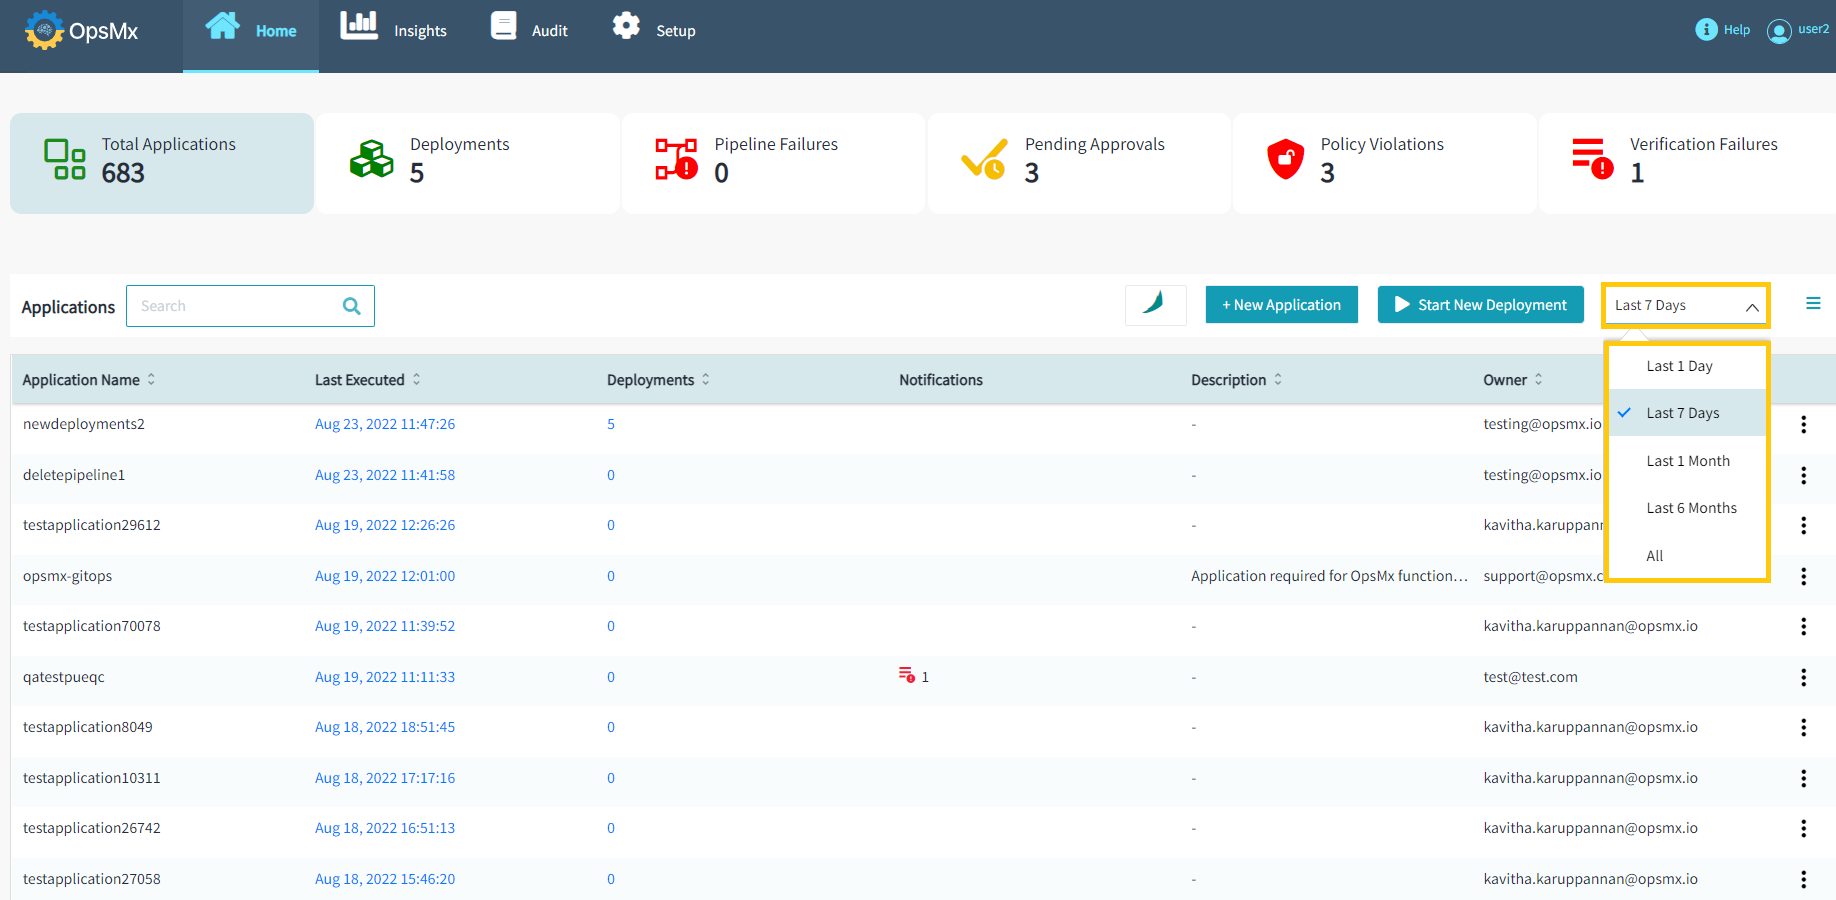This screenshot has width=1836, height=900.
Task: Open three-dot menu for testapplication26742 row
Action: (x=1803, y=829)
